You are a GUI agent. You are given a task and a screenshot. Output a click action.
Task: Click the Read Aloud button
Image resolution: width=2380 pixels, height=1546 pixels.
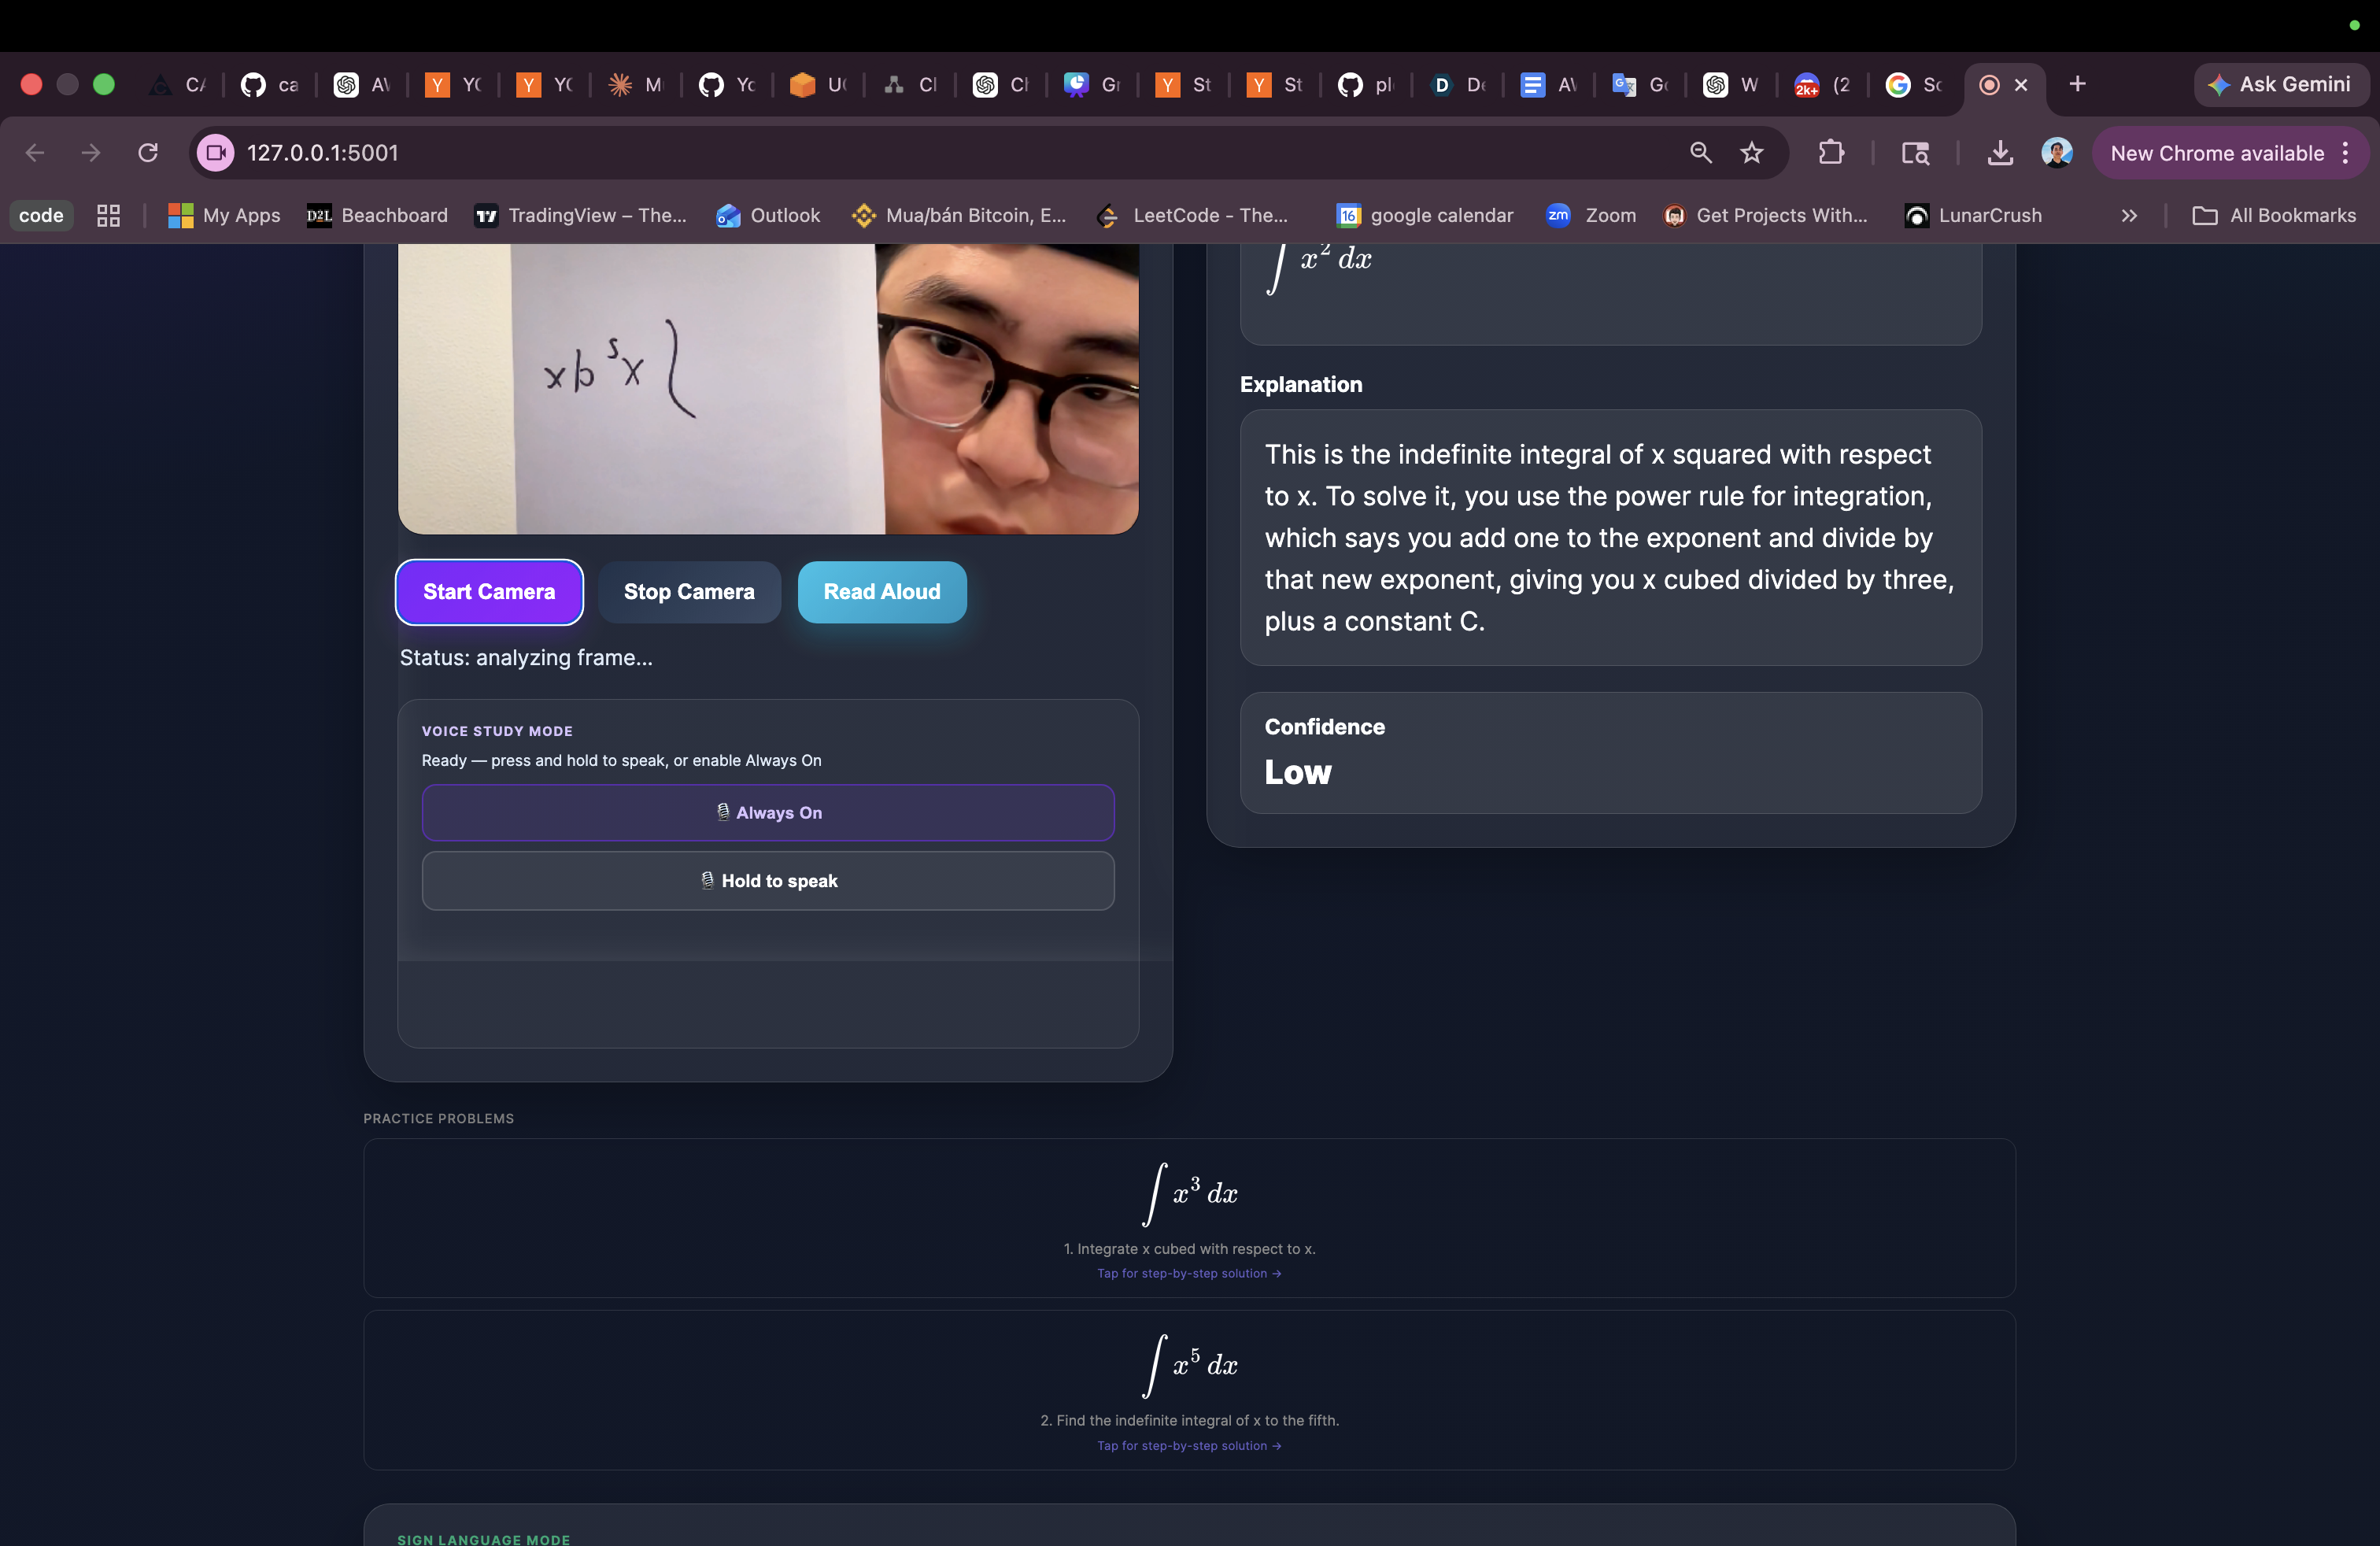[x=881, y=592]
